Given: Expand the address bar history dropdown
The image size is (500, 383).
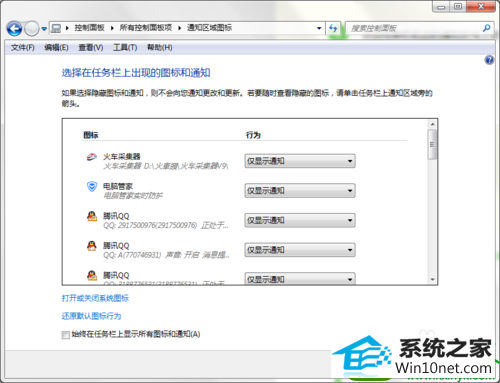Looking at the screenshot, I should pos(319,28).
